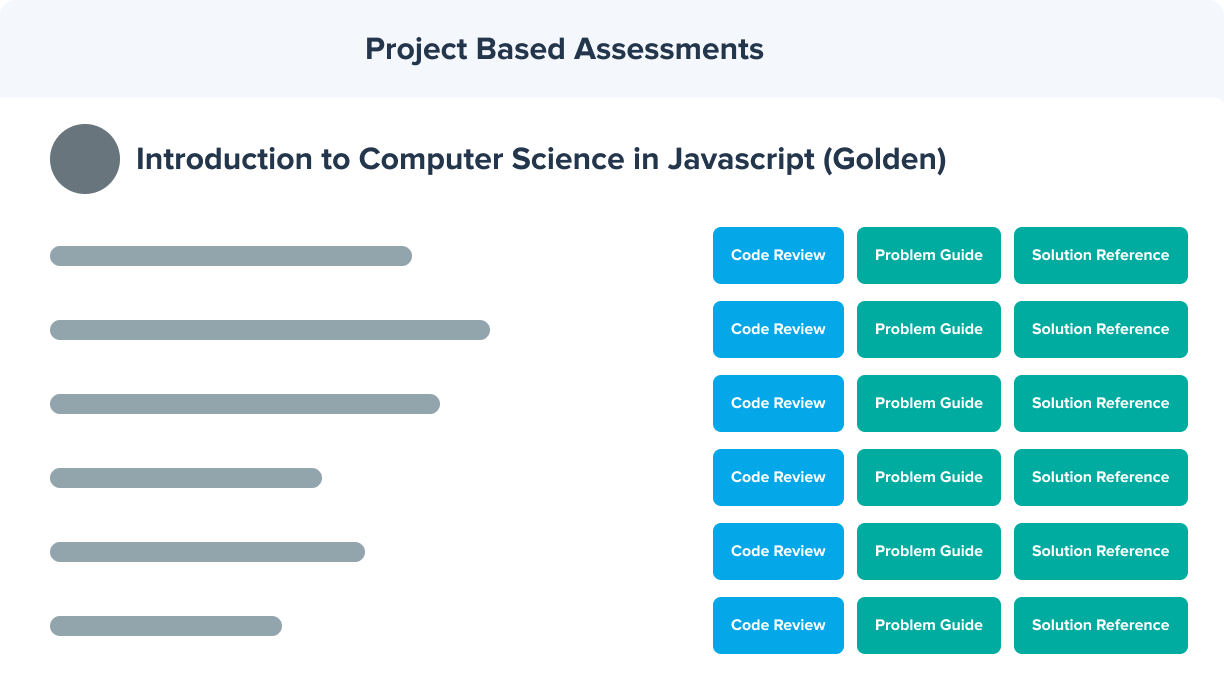Click Code Review in second row
This screenshot has width=1224, height=691.
[x=778, y=329]
